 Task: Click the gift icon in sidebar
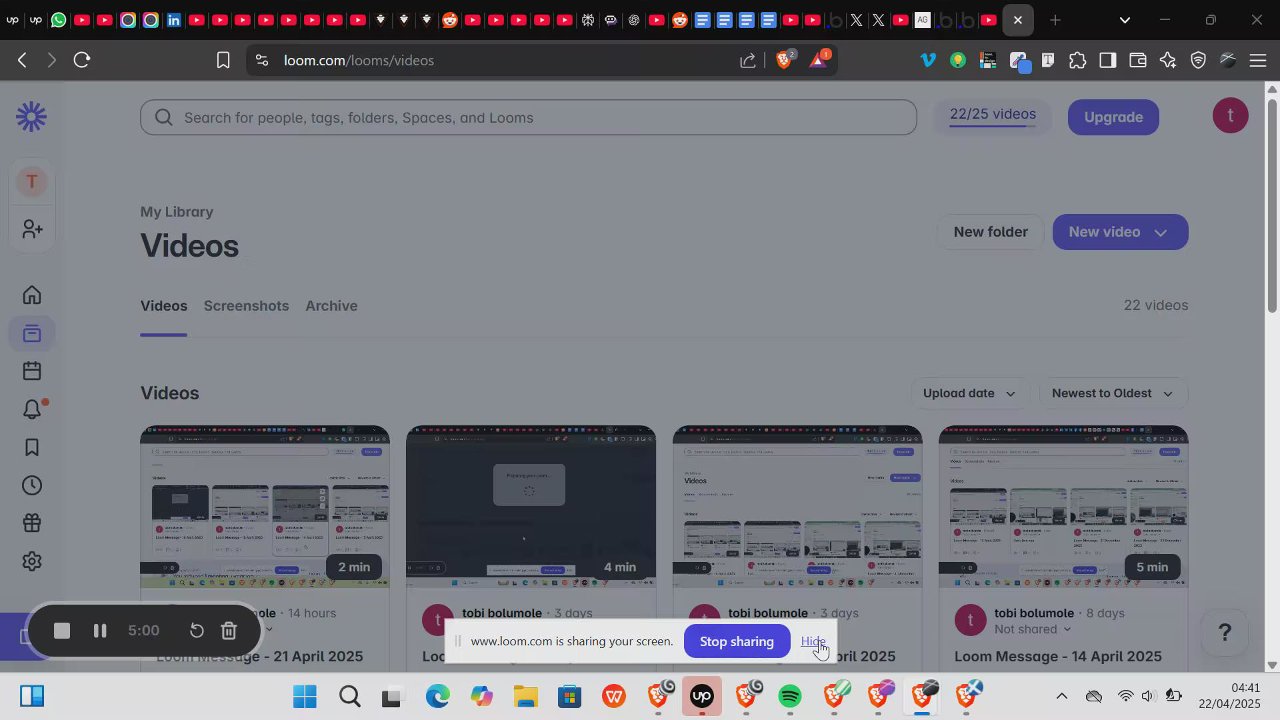[32, 523]
